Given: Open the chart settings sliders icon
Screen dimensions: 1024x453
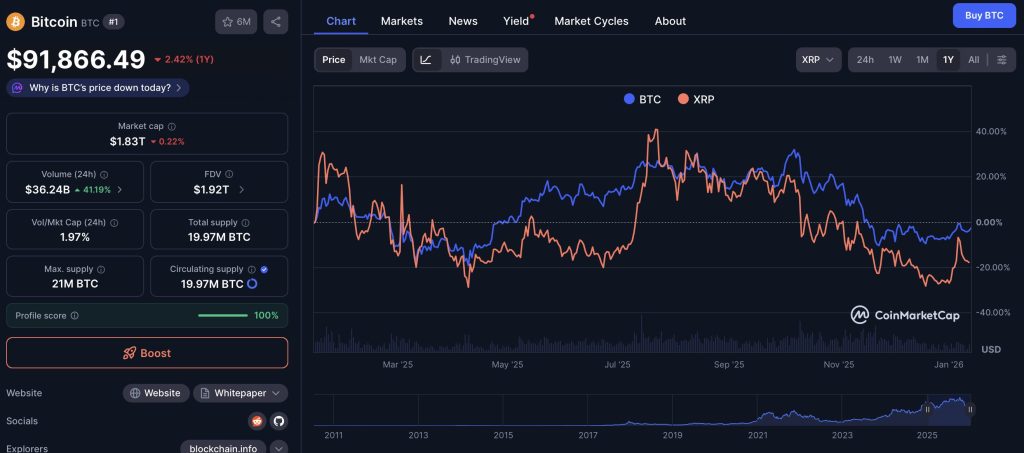Looking at the screenshot, I should point(1001,60).
